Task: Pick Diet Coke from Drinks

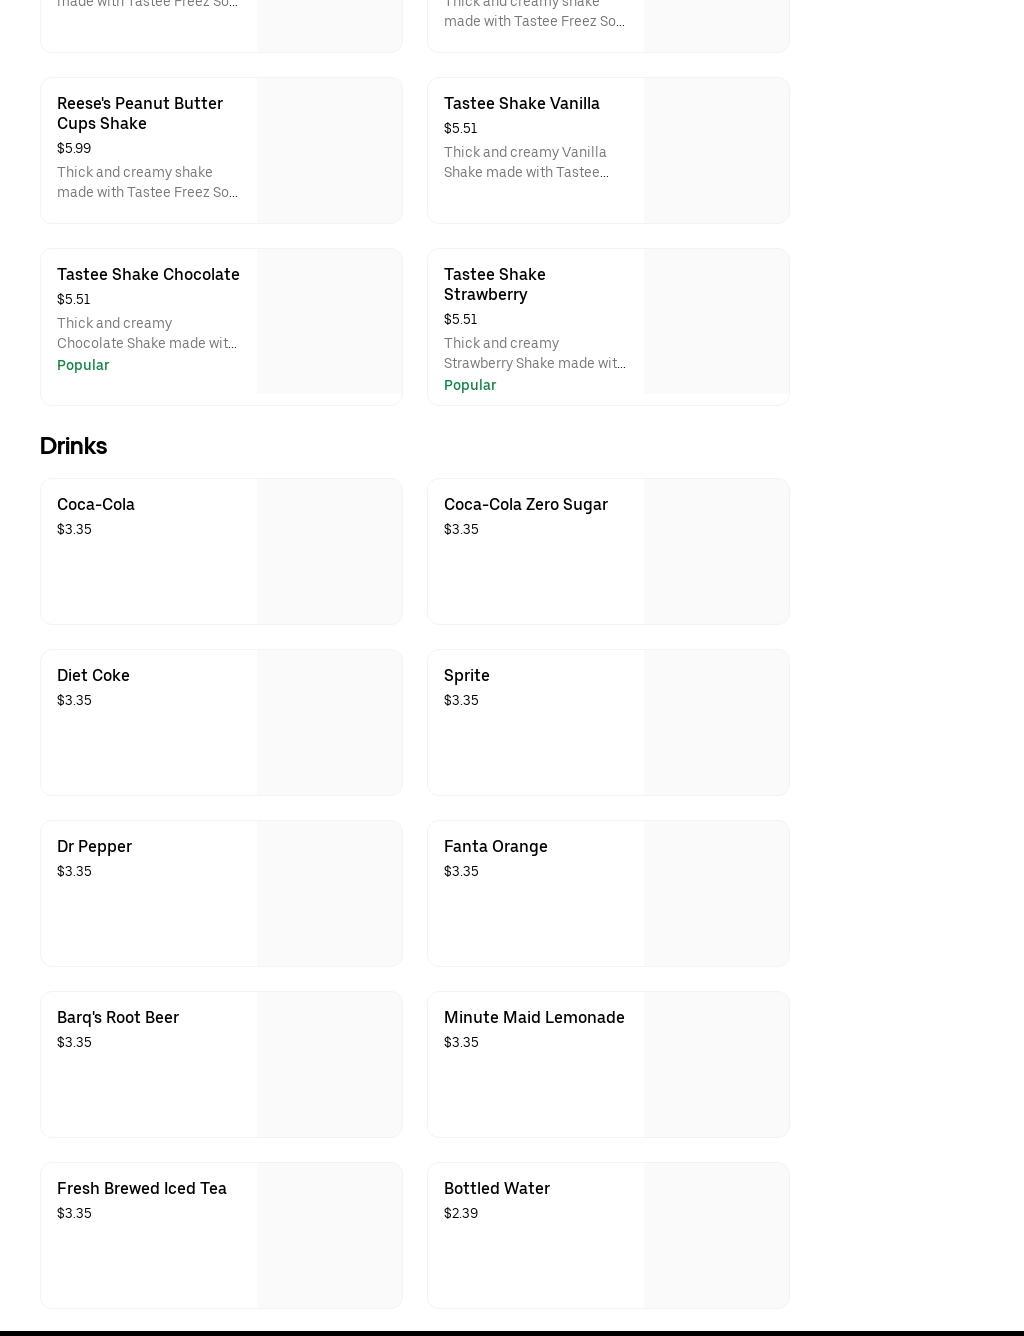Action: 93,675
